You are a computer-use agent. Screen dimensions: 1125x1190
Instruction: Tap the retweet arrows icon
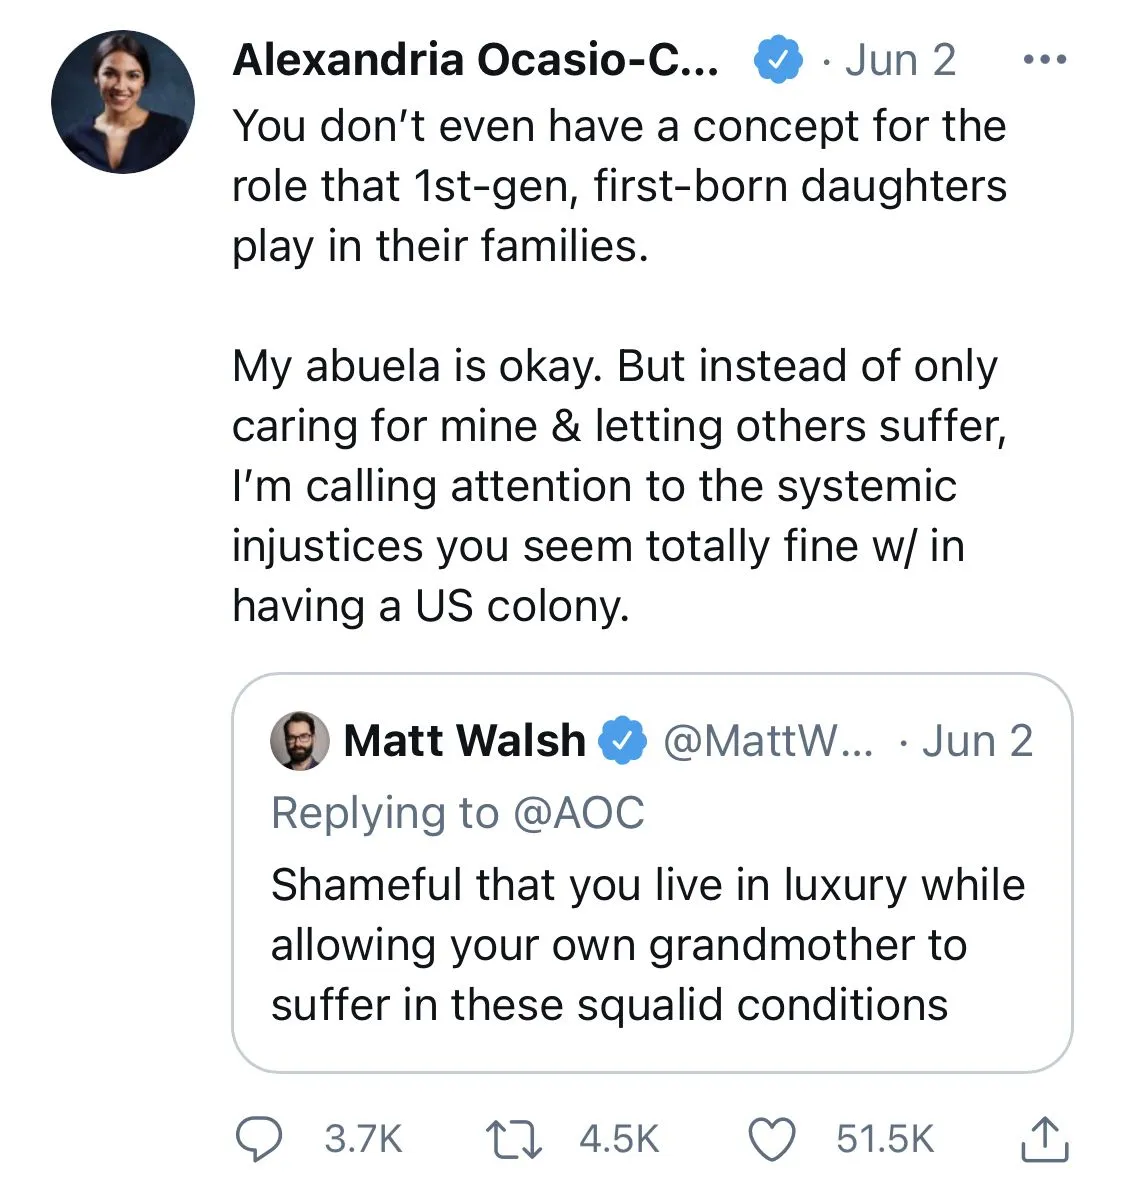[513, 1139]
